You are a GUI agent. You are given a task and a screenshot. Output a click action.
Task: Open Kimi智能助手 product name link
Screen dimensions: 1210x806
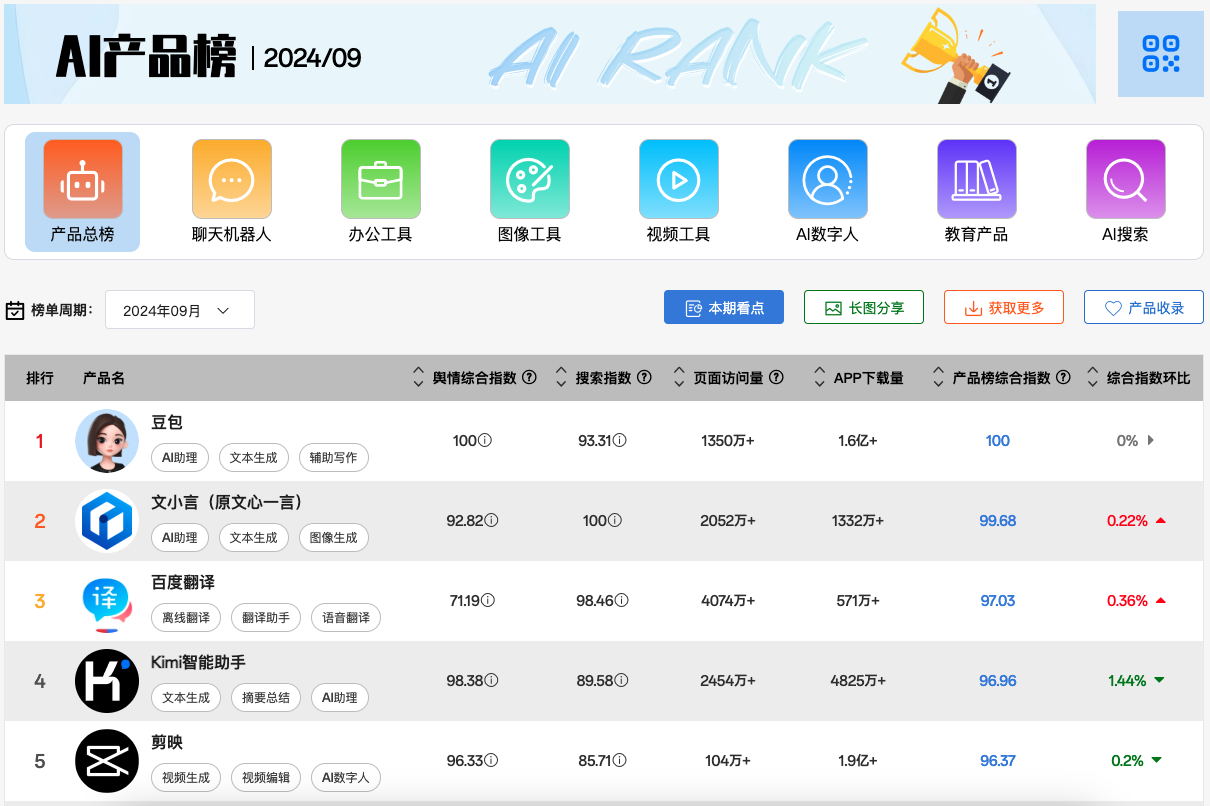(198, 662)
